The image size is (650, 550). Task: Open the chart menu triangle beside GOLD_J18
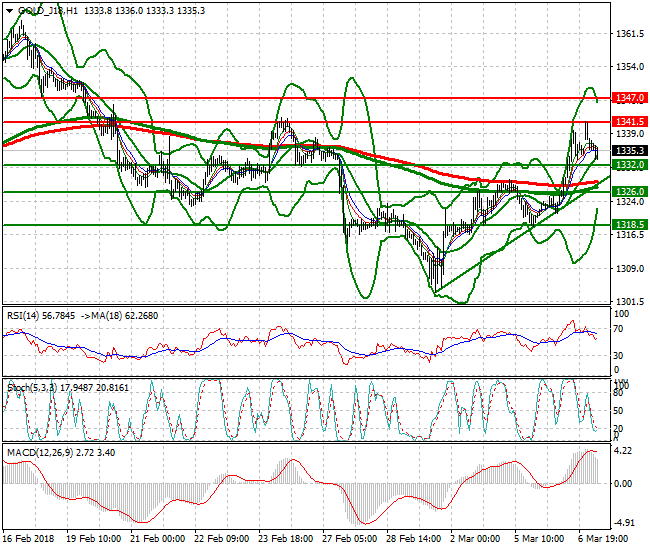(10, 11)
